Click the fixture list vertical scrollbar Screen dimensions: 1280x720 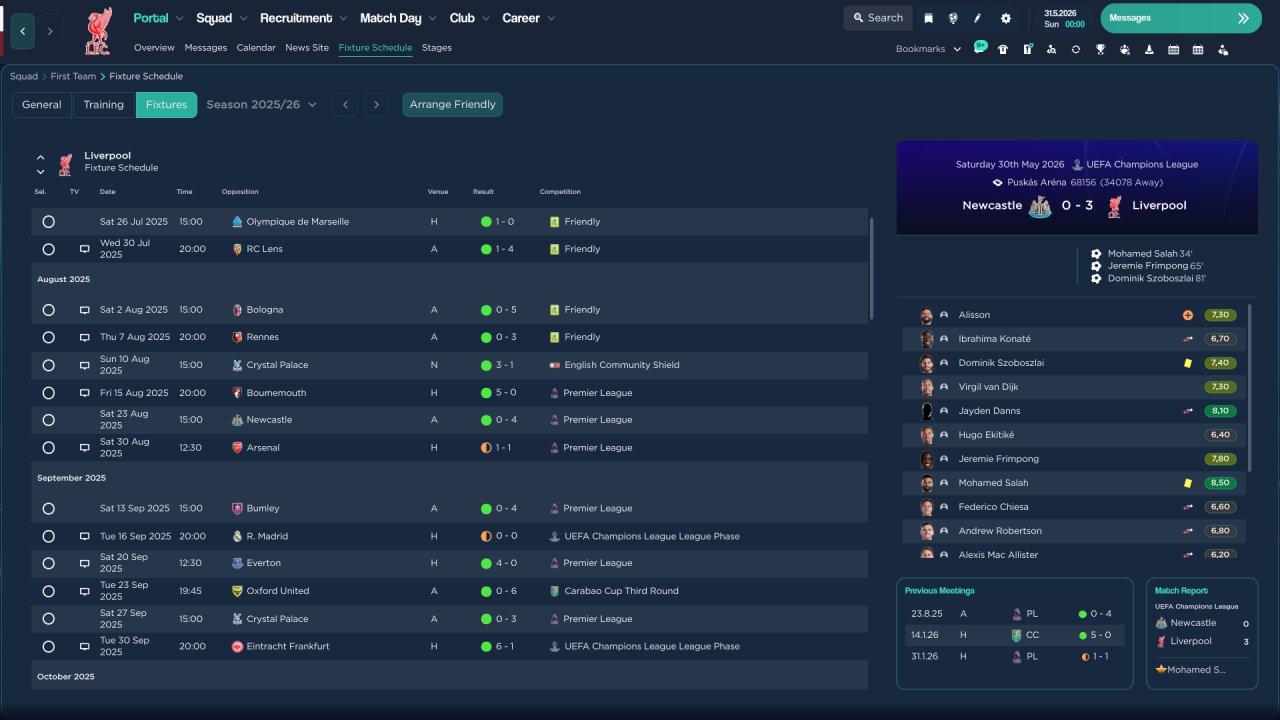[872, 270]
